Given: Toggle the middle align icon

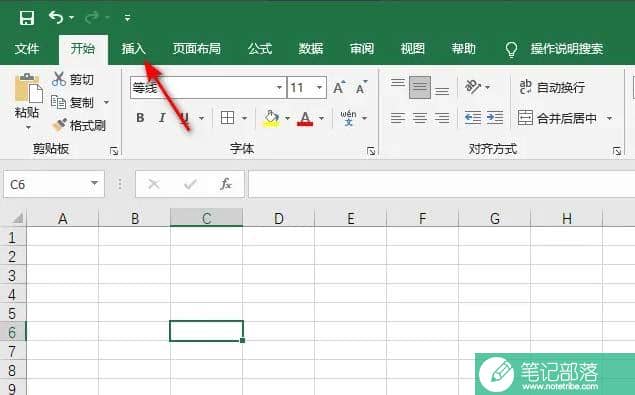Looking at the screenshot, I should coord(420,87).
